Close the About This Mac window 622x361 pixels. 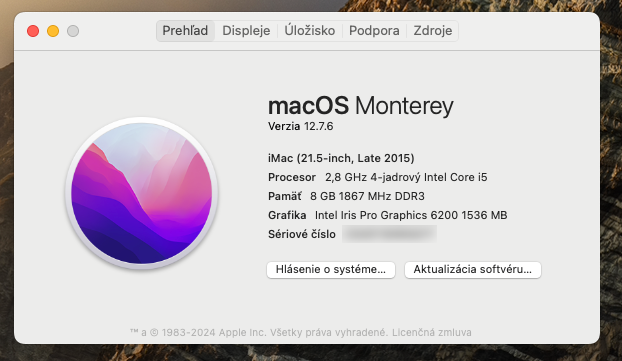(x=33, y=31)
